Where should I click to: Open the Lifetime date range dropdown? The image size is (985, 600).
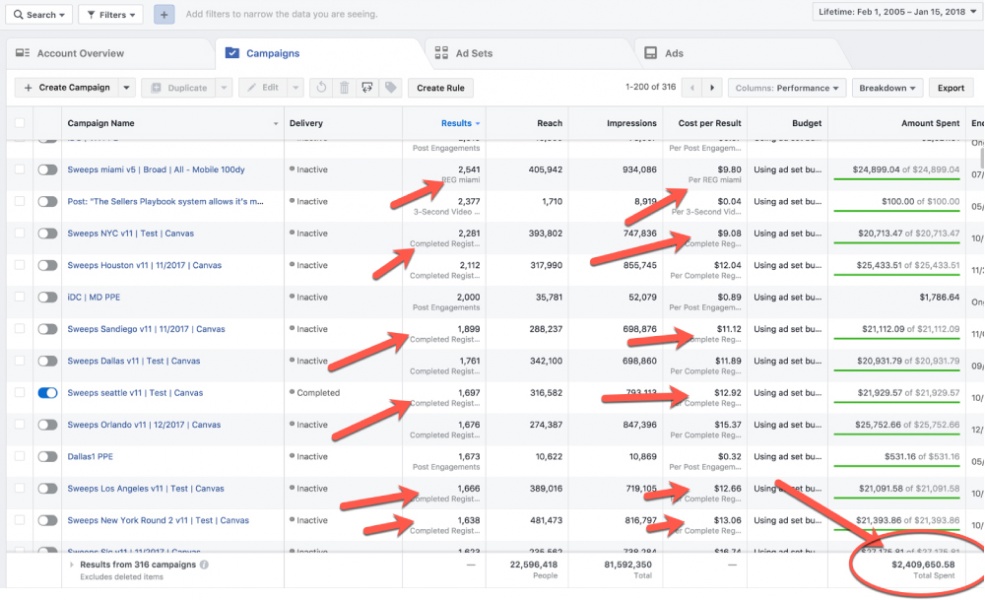click(x=897, y=12)
